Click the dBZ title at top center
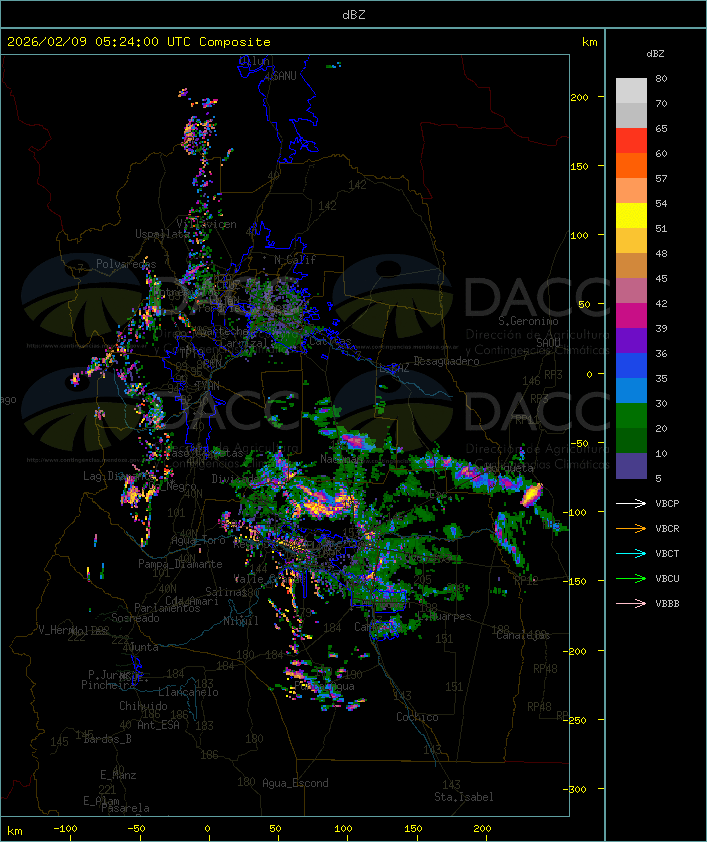 pos(354,15)
